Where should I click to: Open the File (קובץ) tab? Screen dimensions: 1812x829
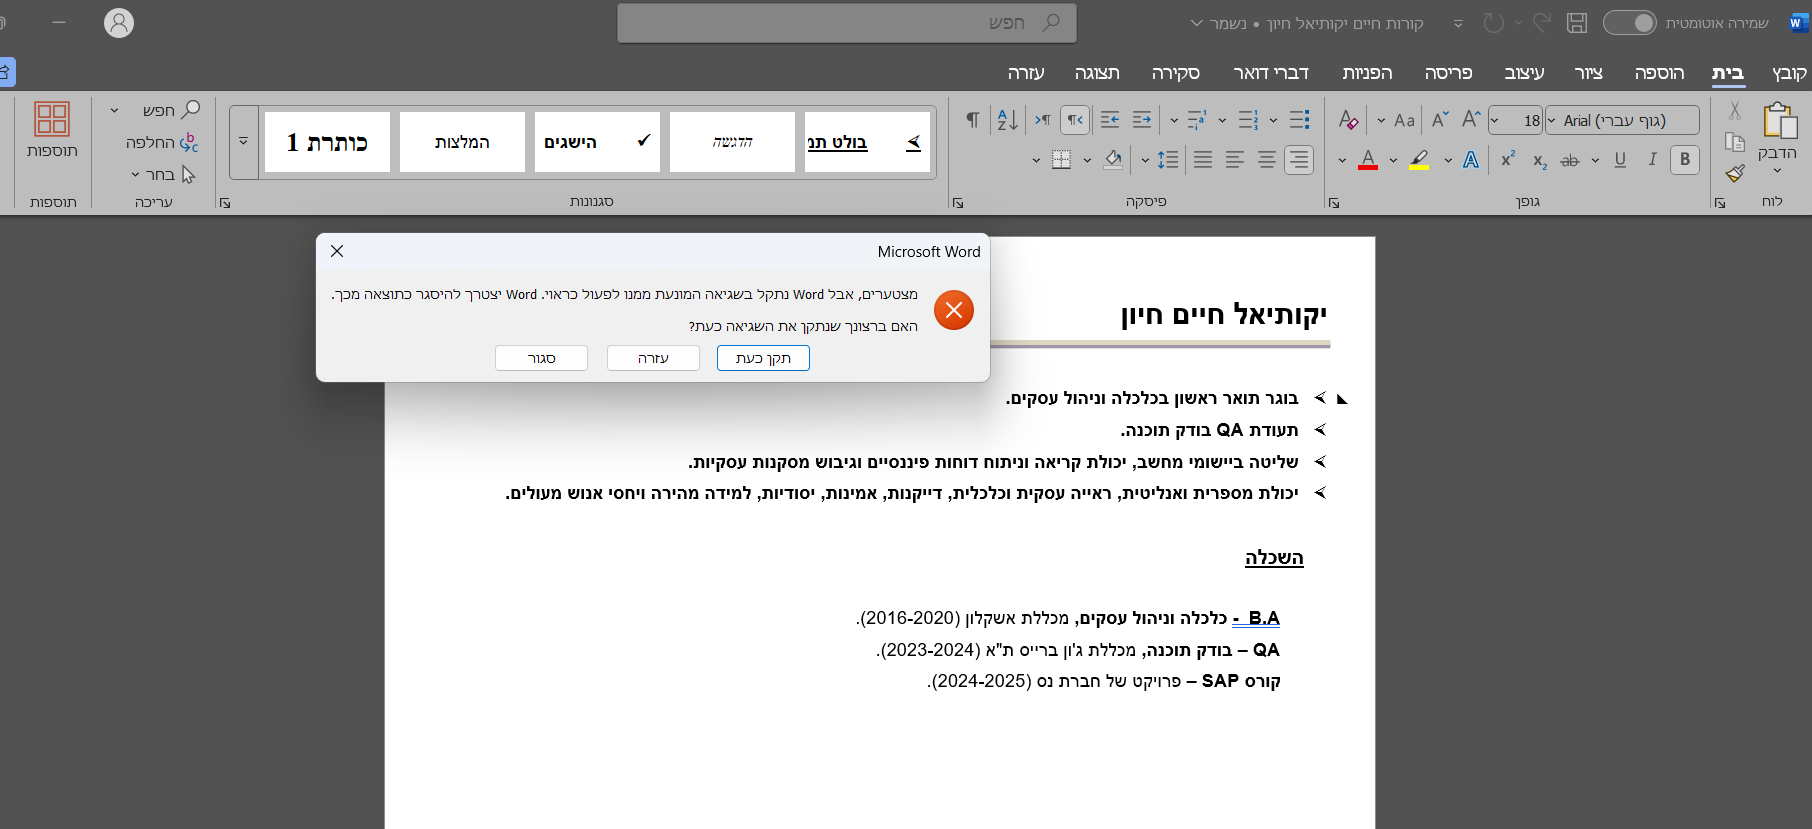[x=1789, y=73]
